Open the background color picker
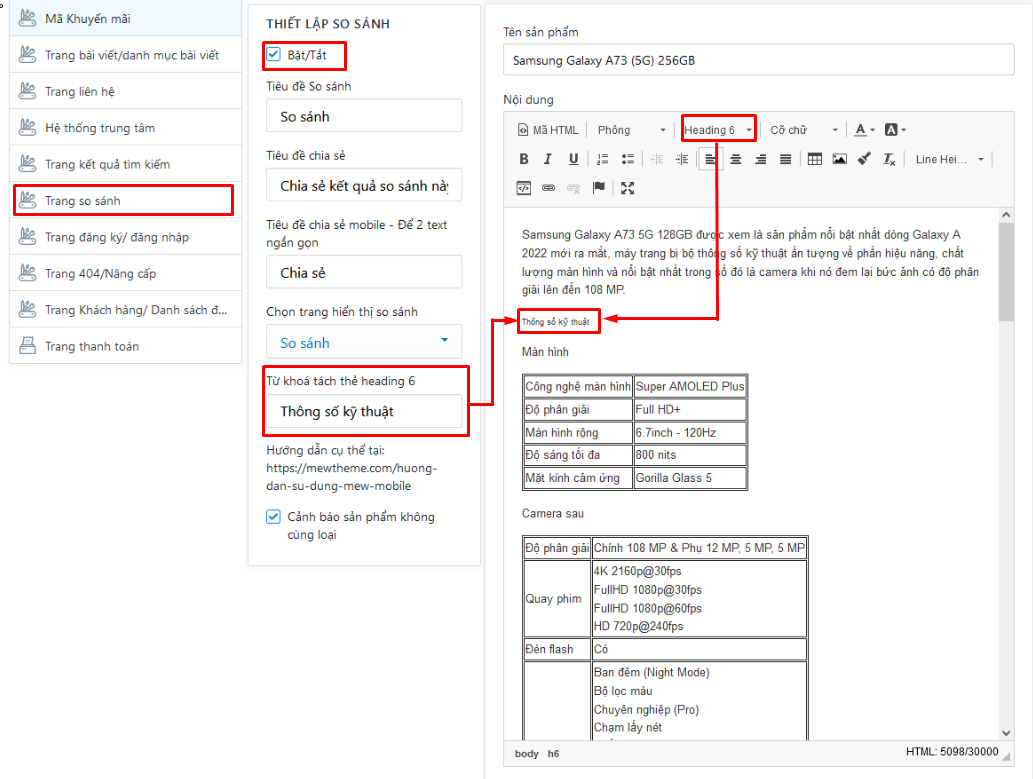 895,130
